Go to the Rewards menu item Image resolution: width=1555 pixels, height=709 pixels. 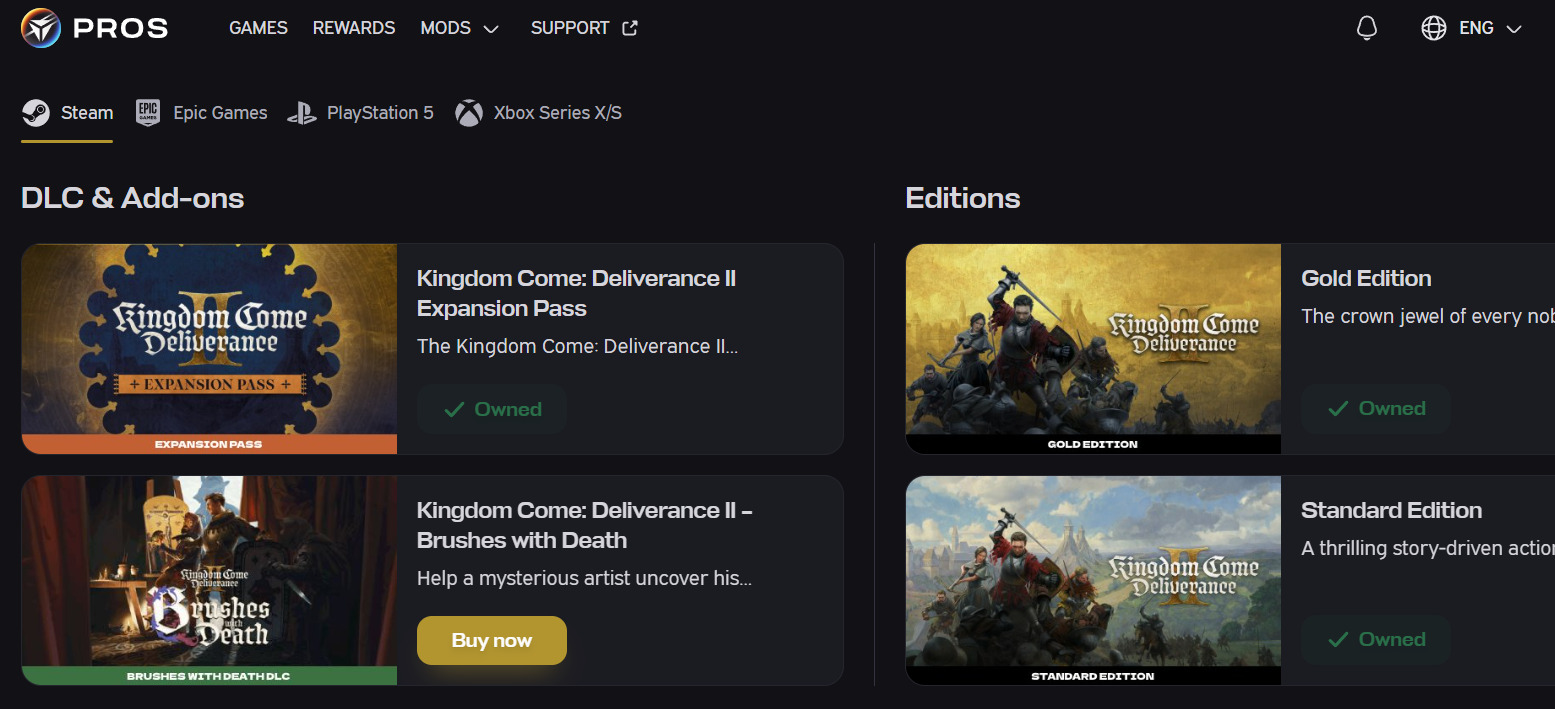(x=354, y=28)
